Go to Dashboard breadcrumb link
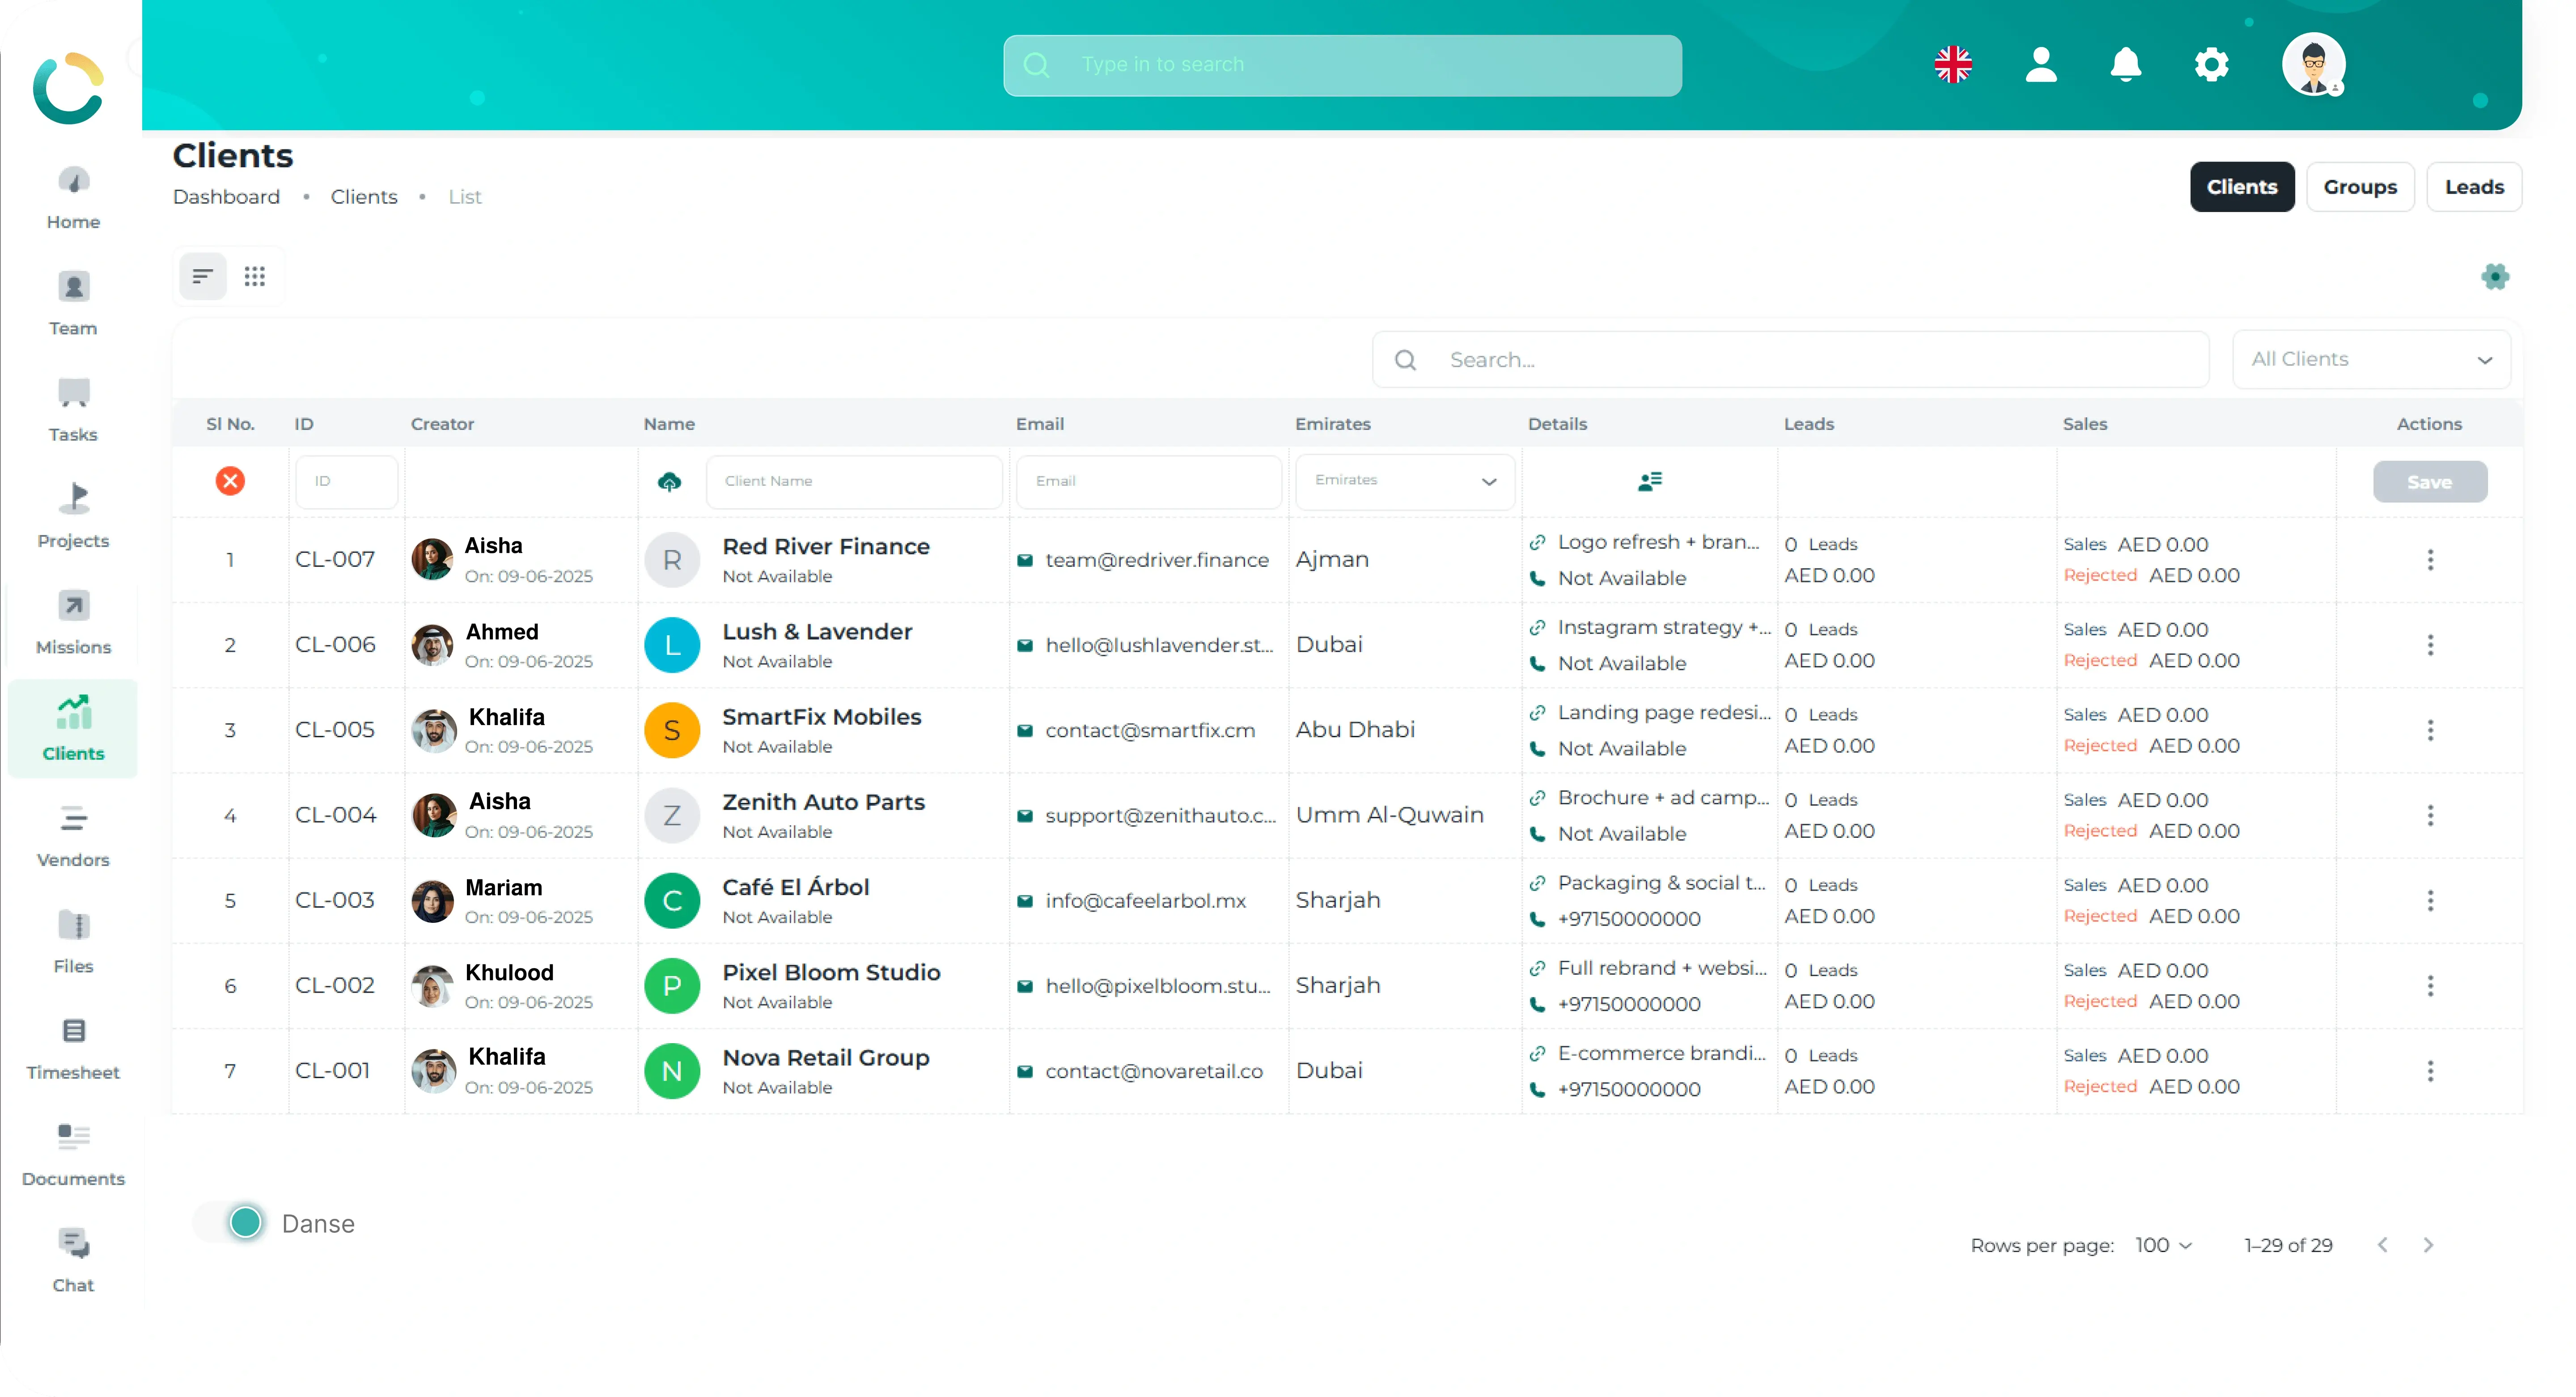This screenshot has width=2576, height=1397. point(226,197)
